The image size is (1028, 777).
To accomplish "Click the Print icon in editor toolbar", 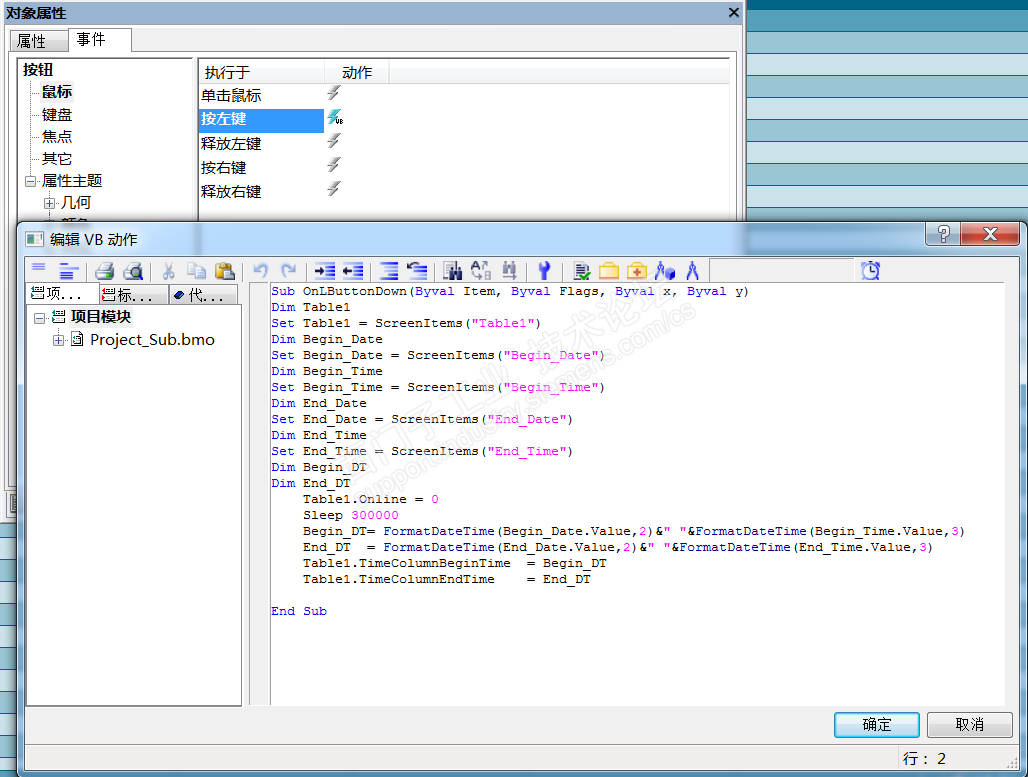I will point(104,270).
